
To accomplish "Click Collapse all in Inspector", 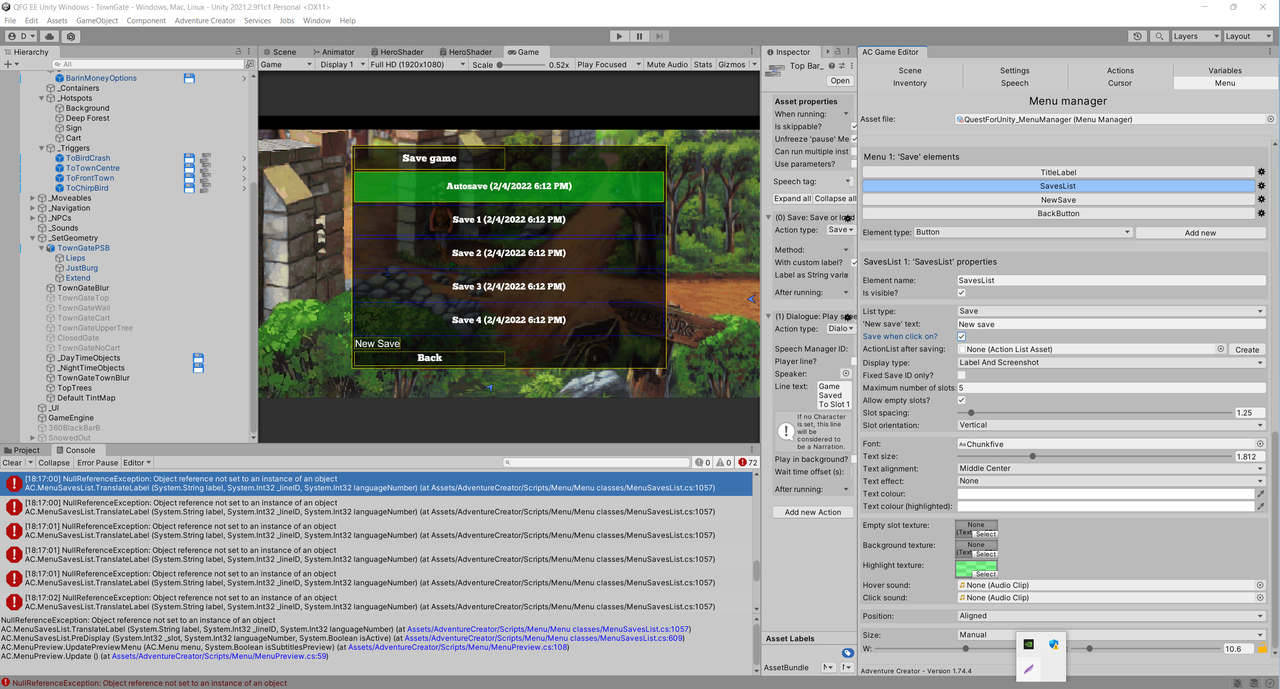I will click(835, 198).
